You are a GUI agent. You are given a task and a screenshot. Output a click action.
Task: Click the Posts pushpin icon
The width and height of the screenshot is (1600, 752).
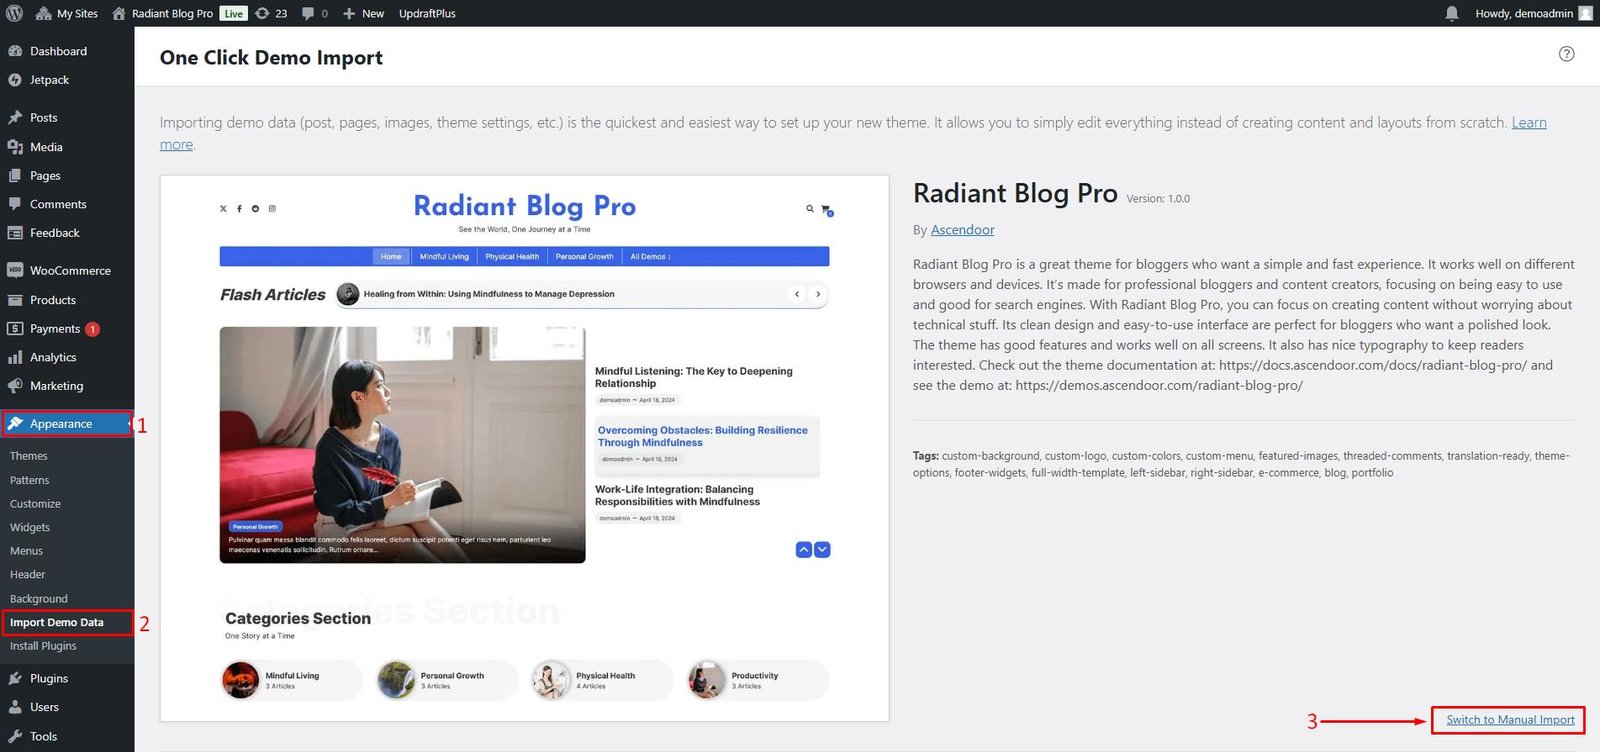click(x=15, y=117)
